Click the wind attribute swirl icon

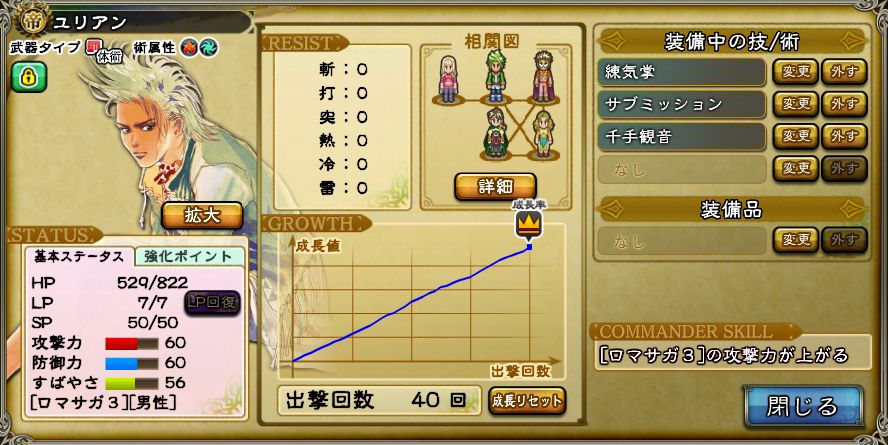coord(208,48)
